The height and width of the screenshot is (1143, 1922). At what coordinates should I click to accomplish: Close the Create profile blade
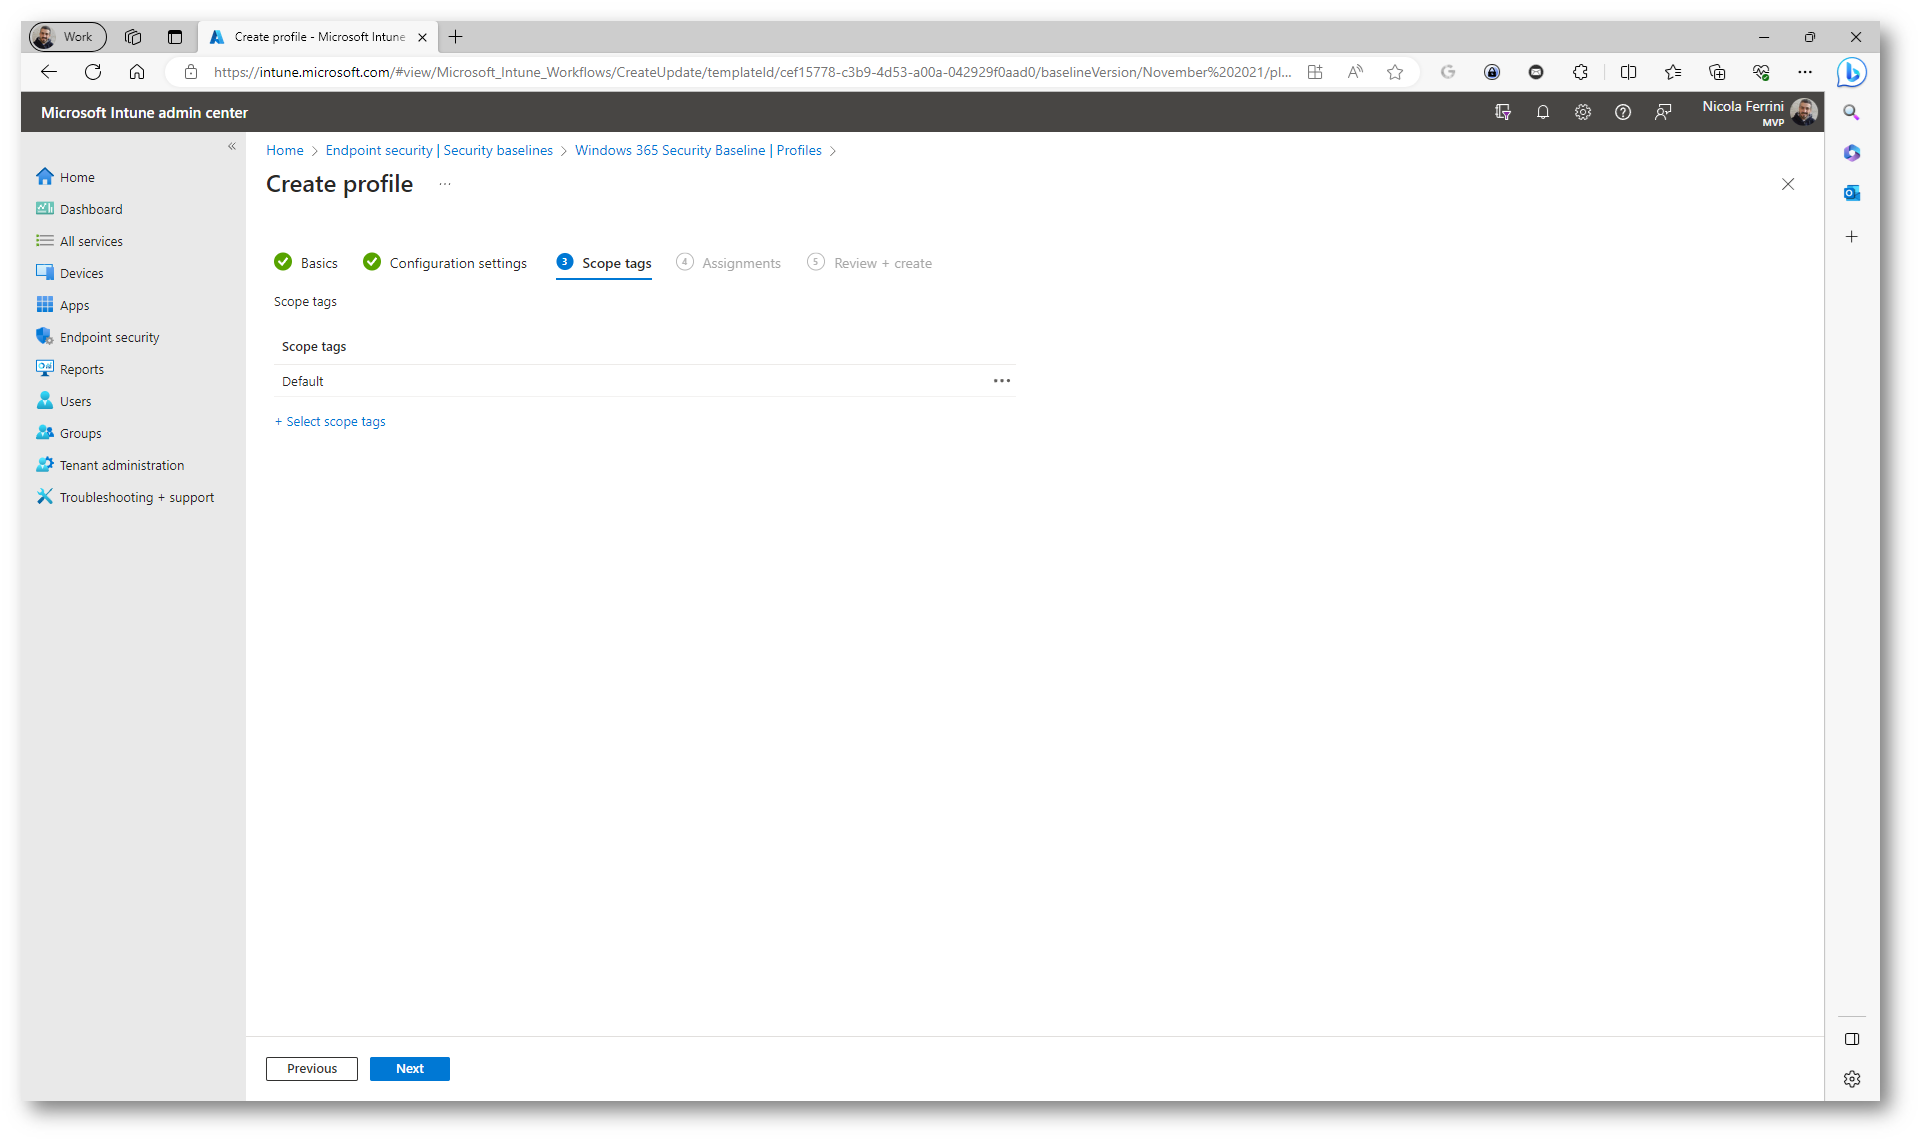point(1787,184)
